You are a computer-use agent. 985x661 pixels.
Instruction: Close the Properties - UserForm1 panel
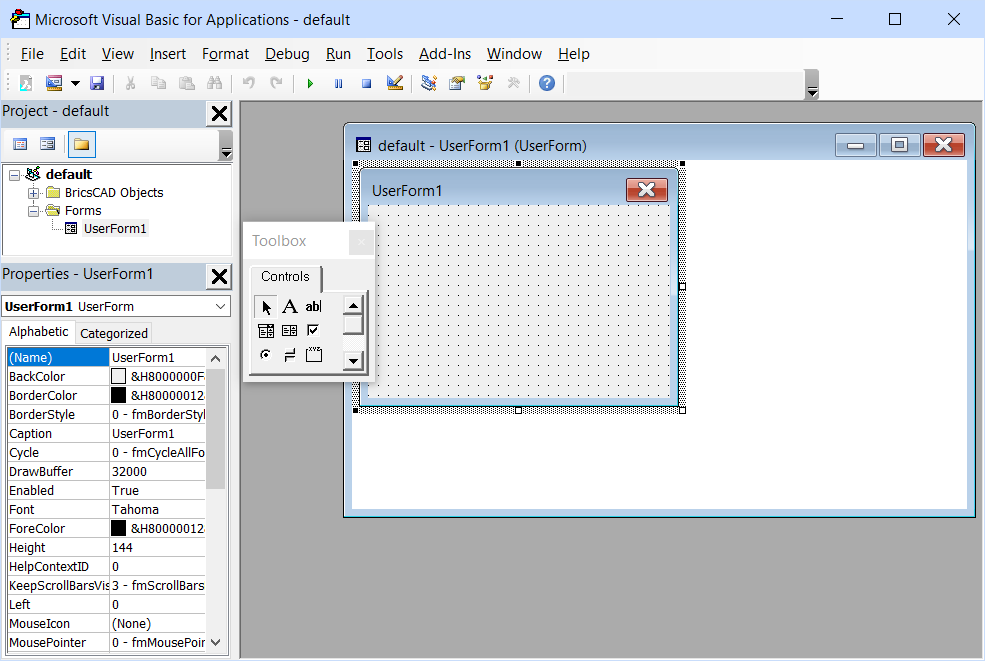219,276
